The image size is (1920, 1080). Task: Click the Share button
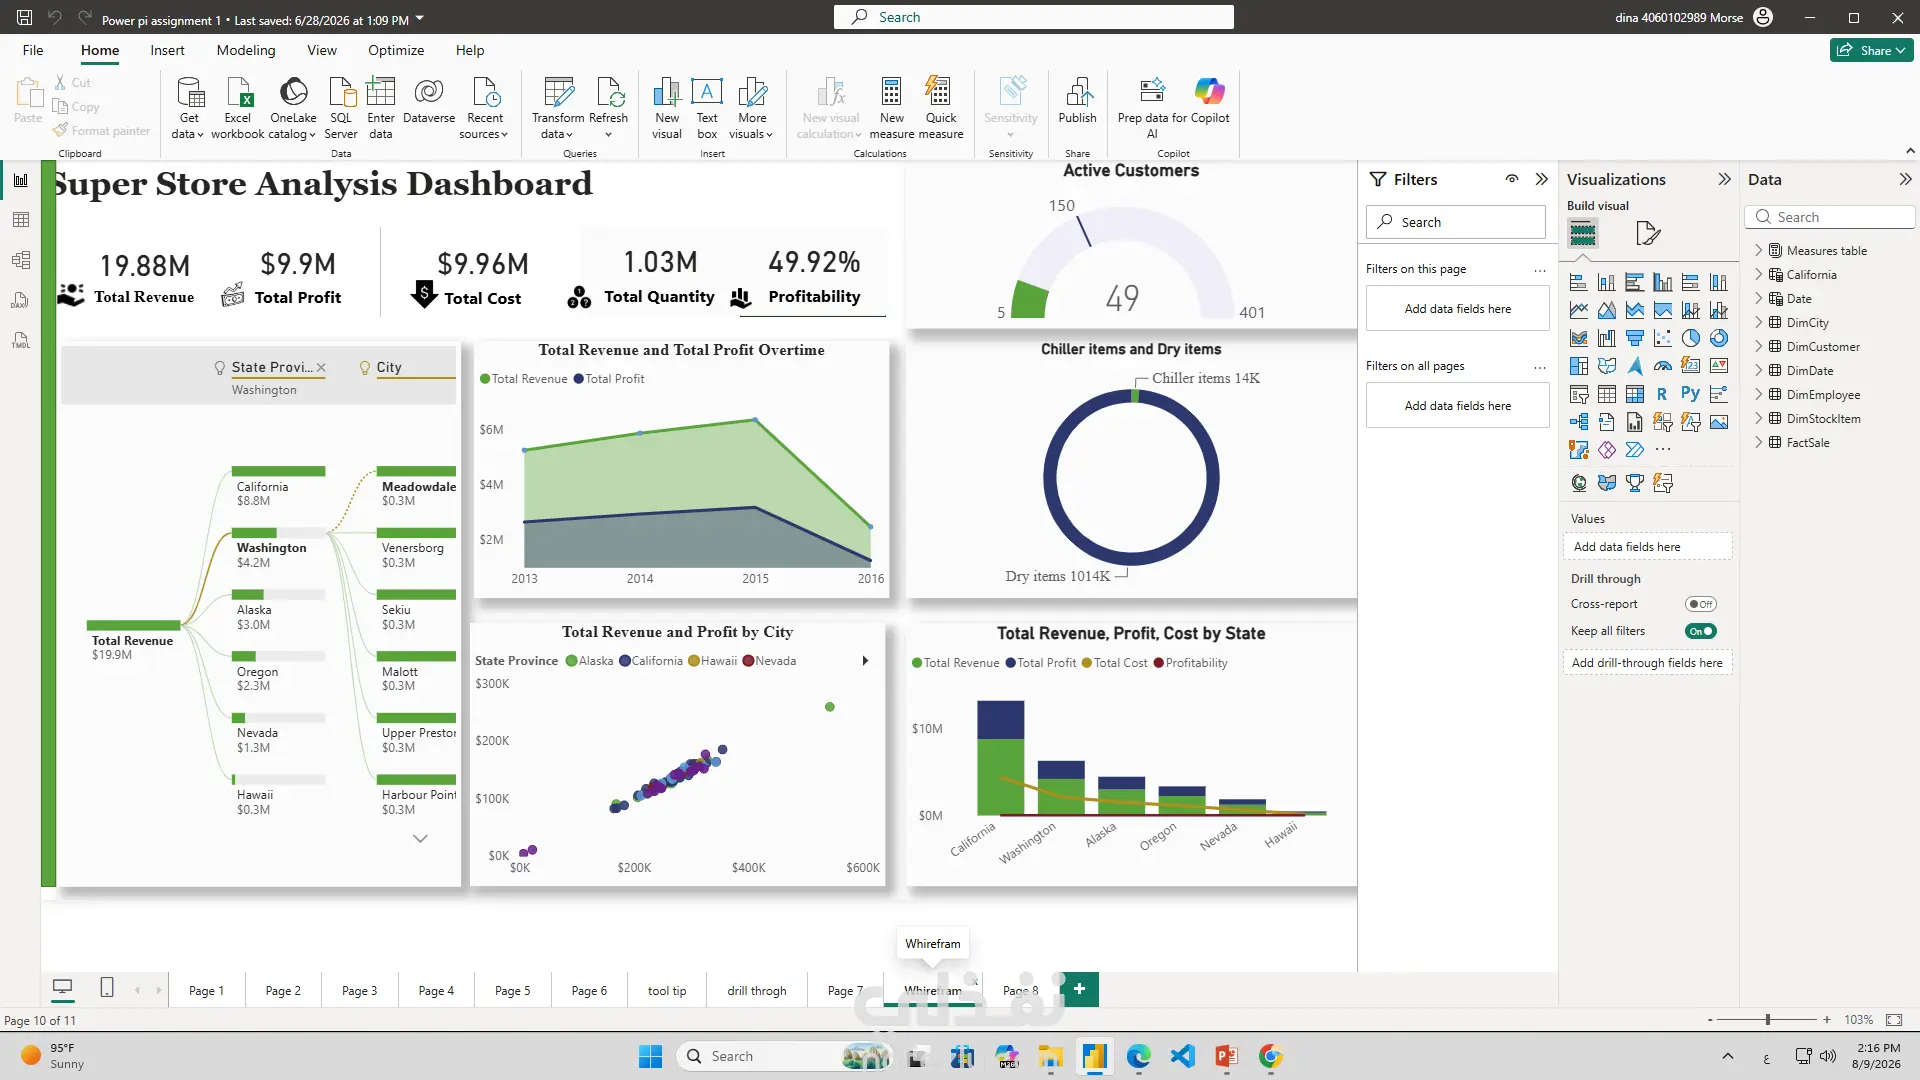[1871, 50]
